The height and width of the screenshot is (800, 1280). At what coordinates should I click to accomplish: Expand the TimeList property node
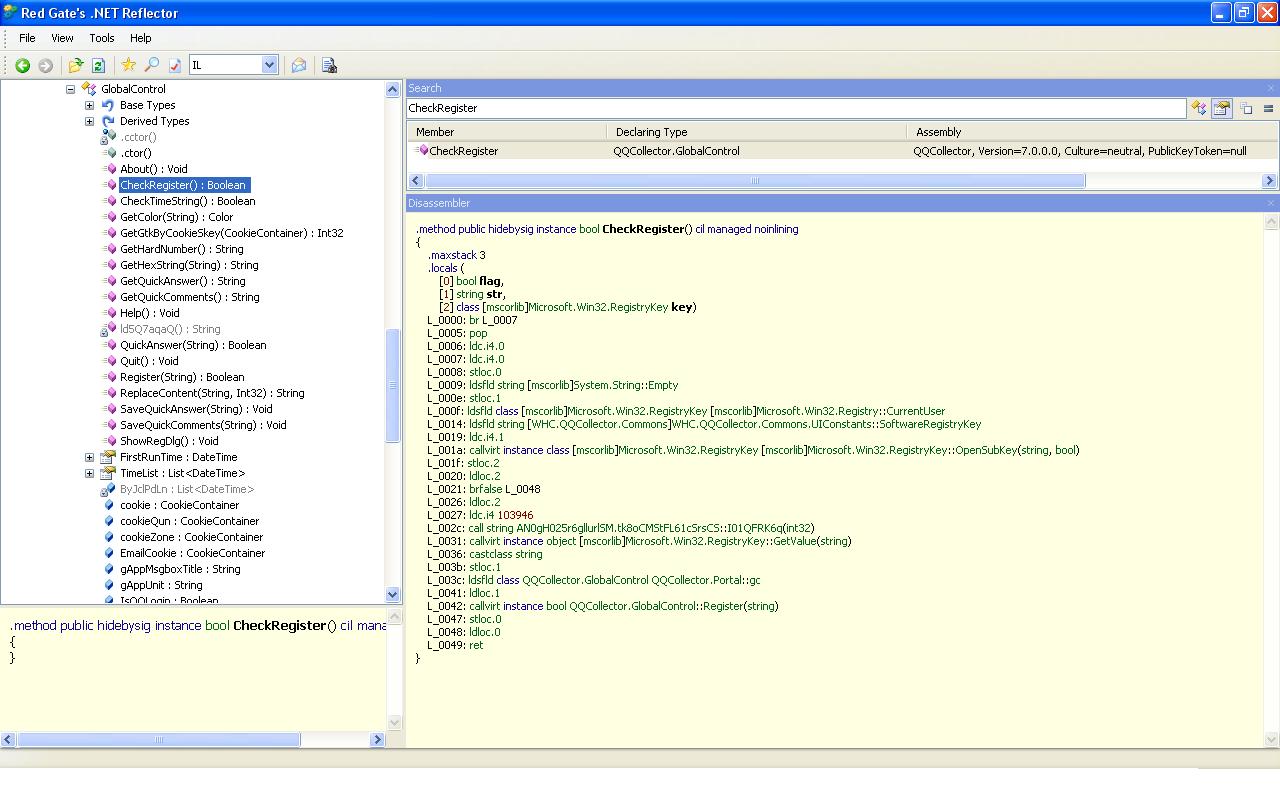click(x=89, y=473)
